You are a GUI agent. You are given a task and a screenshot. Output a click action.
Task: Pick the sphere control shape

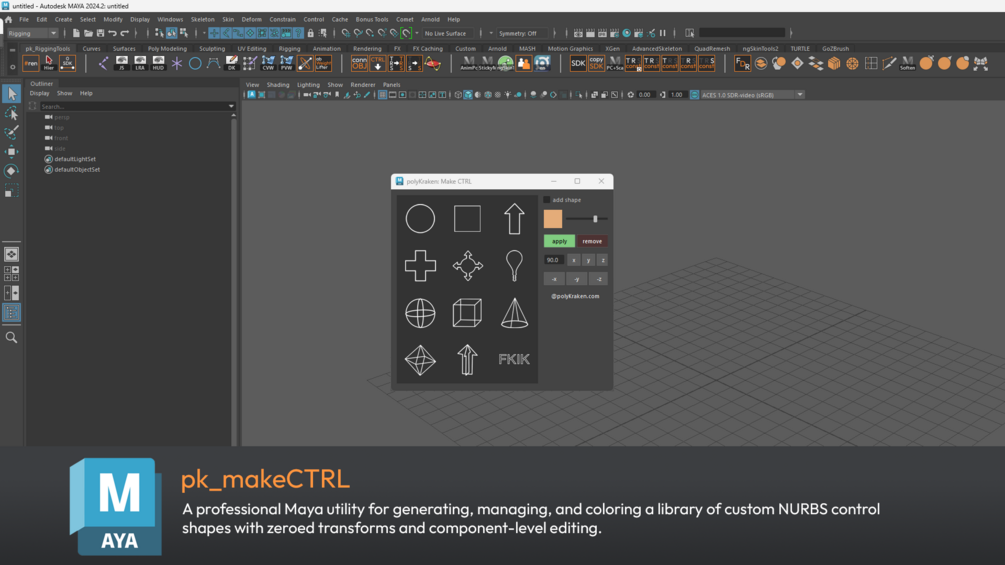[x=420, y=313]
